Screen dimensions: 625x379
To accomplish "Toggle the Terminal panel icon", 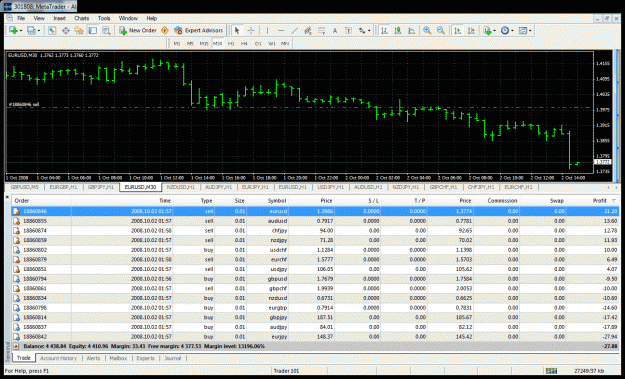I will click(x=92, y=30).
